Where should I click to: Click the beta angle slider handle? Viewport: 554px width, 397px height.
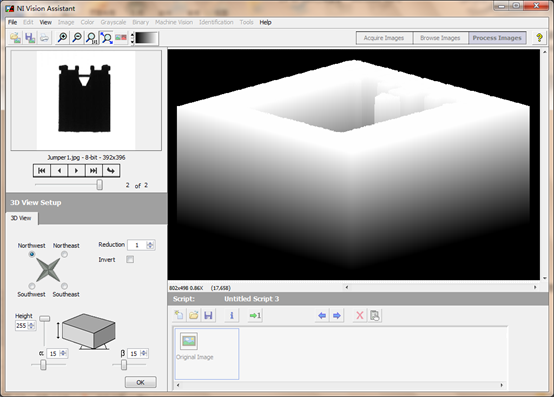[124, 365]
